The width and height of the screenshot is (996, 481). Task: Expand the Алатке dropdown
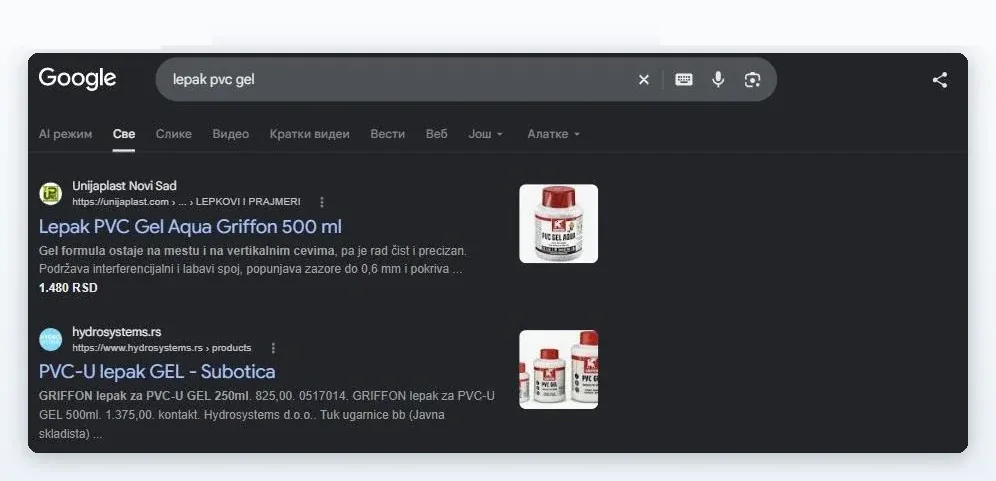pyautogui.click(x=553, y=134)
